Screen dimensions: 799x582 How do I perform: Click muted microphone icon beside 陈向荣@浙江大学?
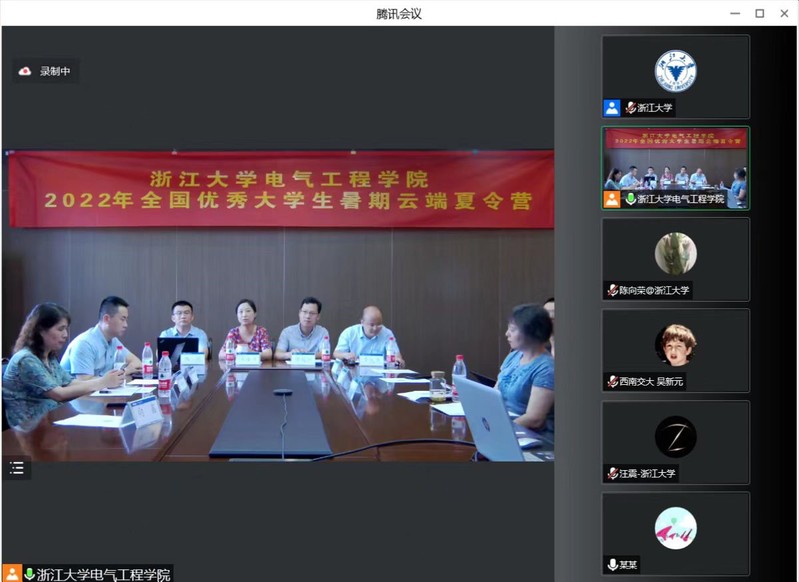(x=612, y=290)
